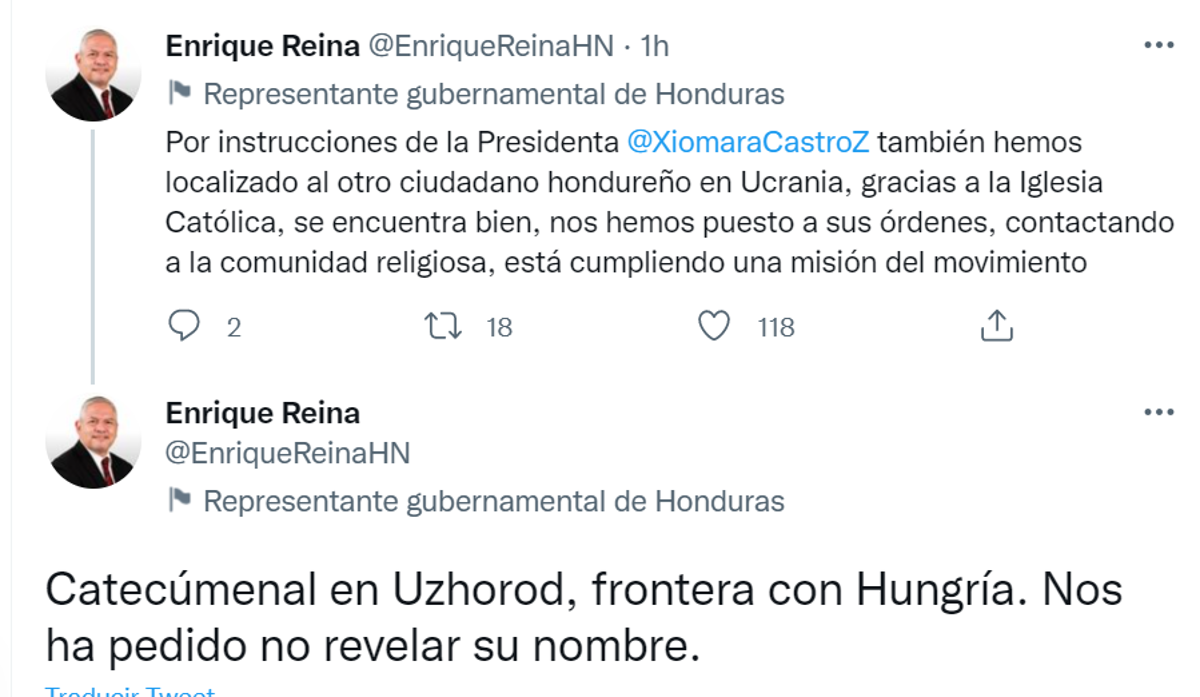Reply to Enrique Reina's tweet
Image resolution: width=1200 pixels, height=697 pixels.
(x=185, y=324)
